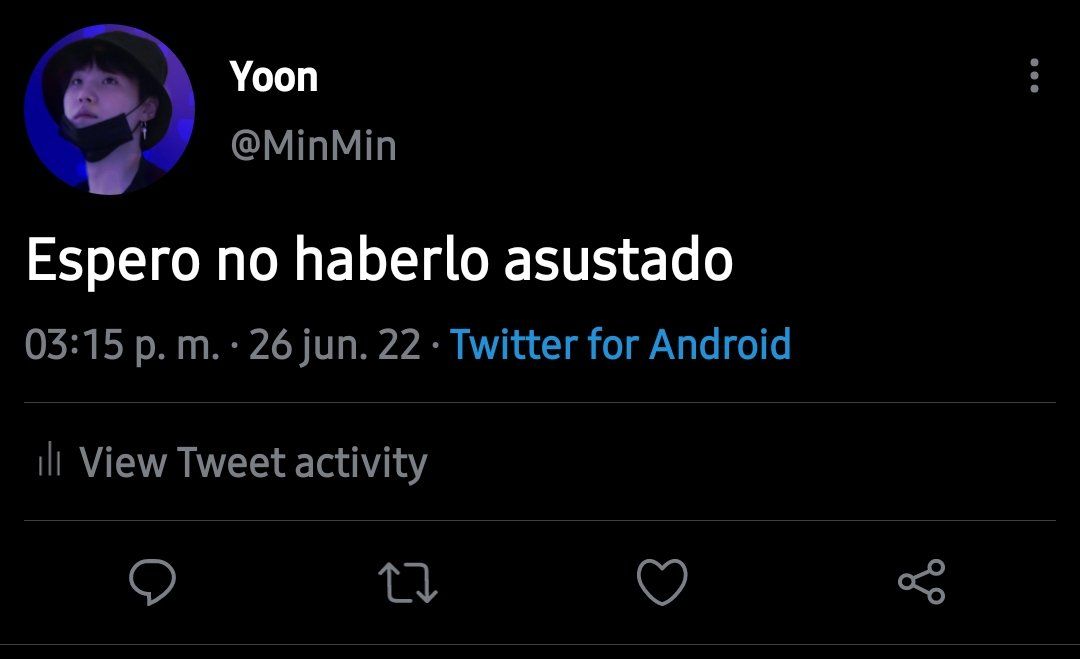
Task: Click the word Espero in the tweet
Action: click(x=113, y=262)
